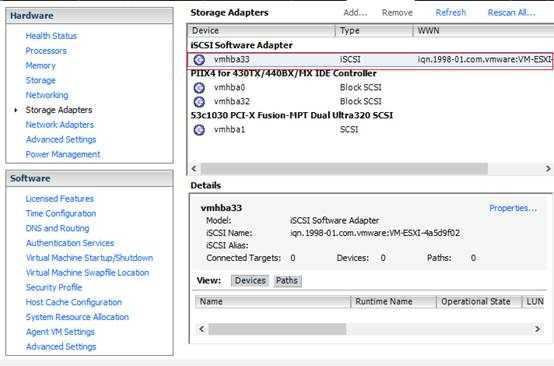The height and width of the screenshot is (366, 554).
Task: Open Licensed Features
Action: click(x=60, y=199)
